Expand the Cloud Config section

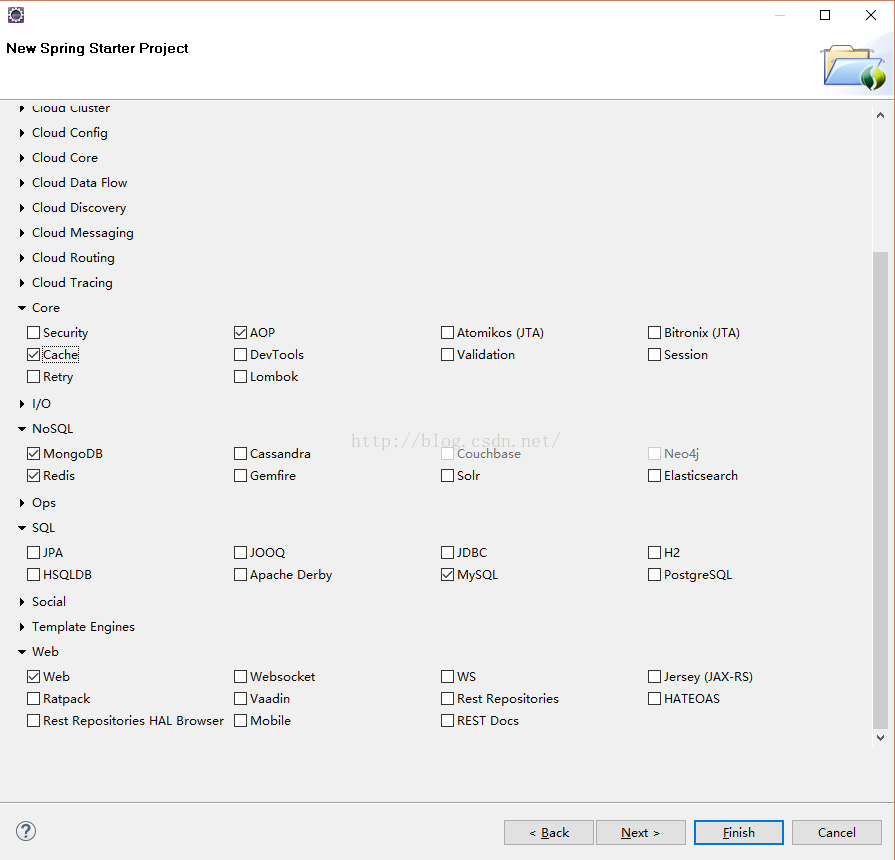click(x=22, y=133)
